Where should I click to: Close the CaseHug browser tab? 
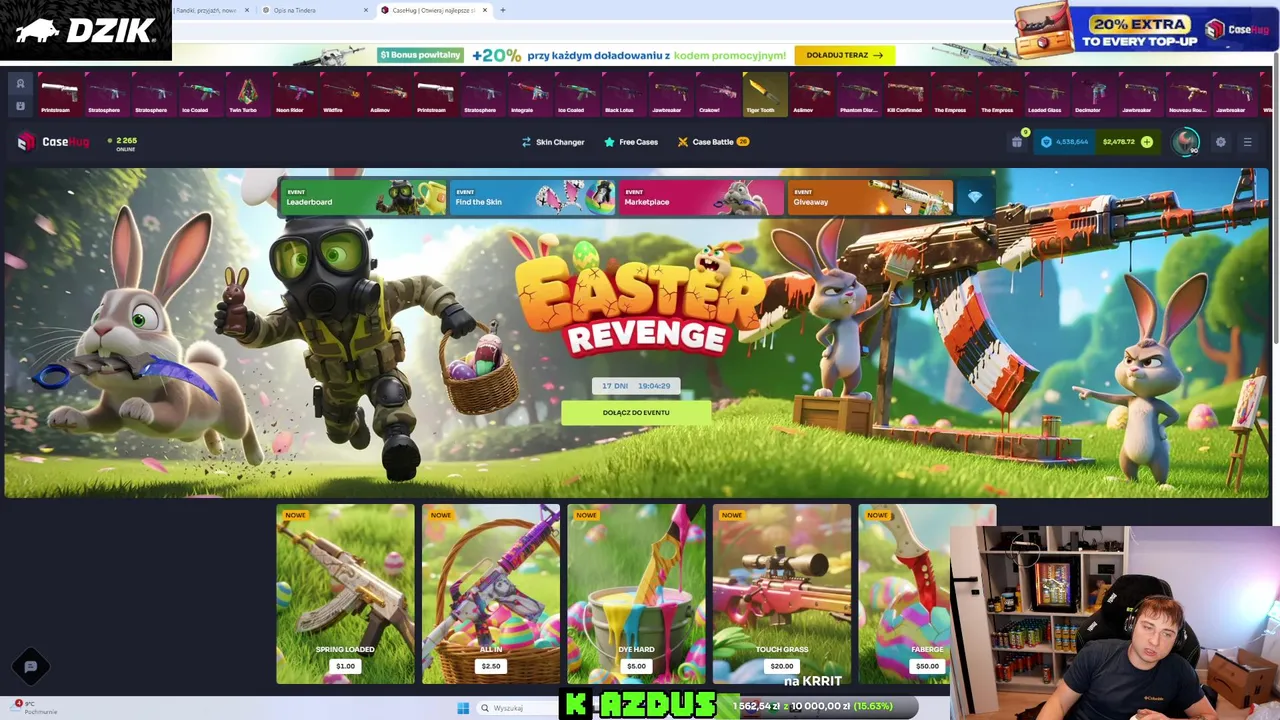coord(485,10)
